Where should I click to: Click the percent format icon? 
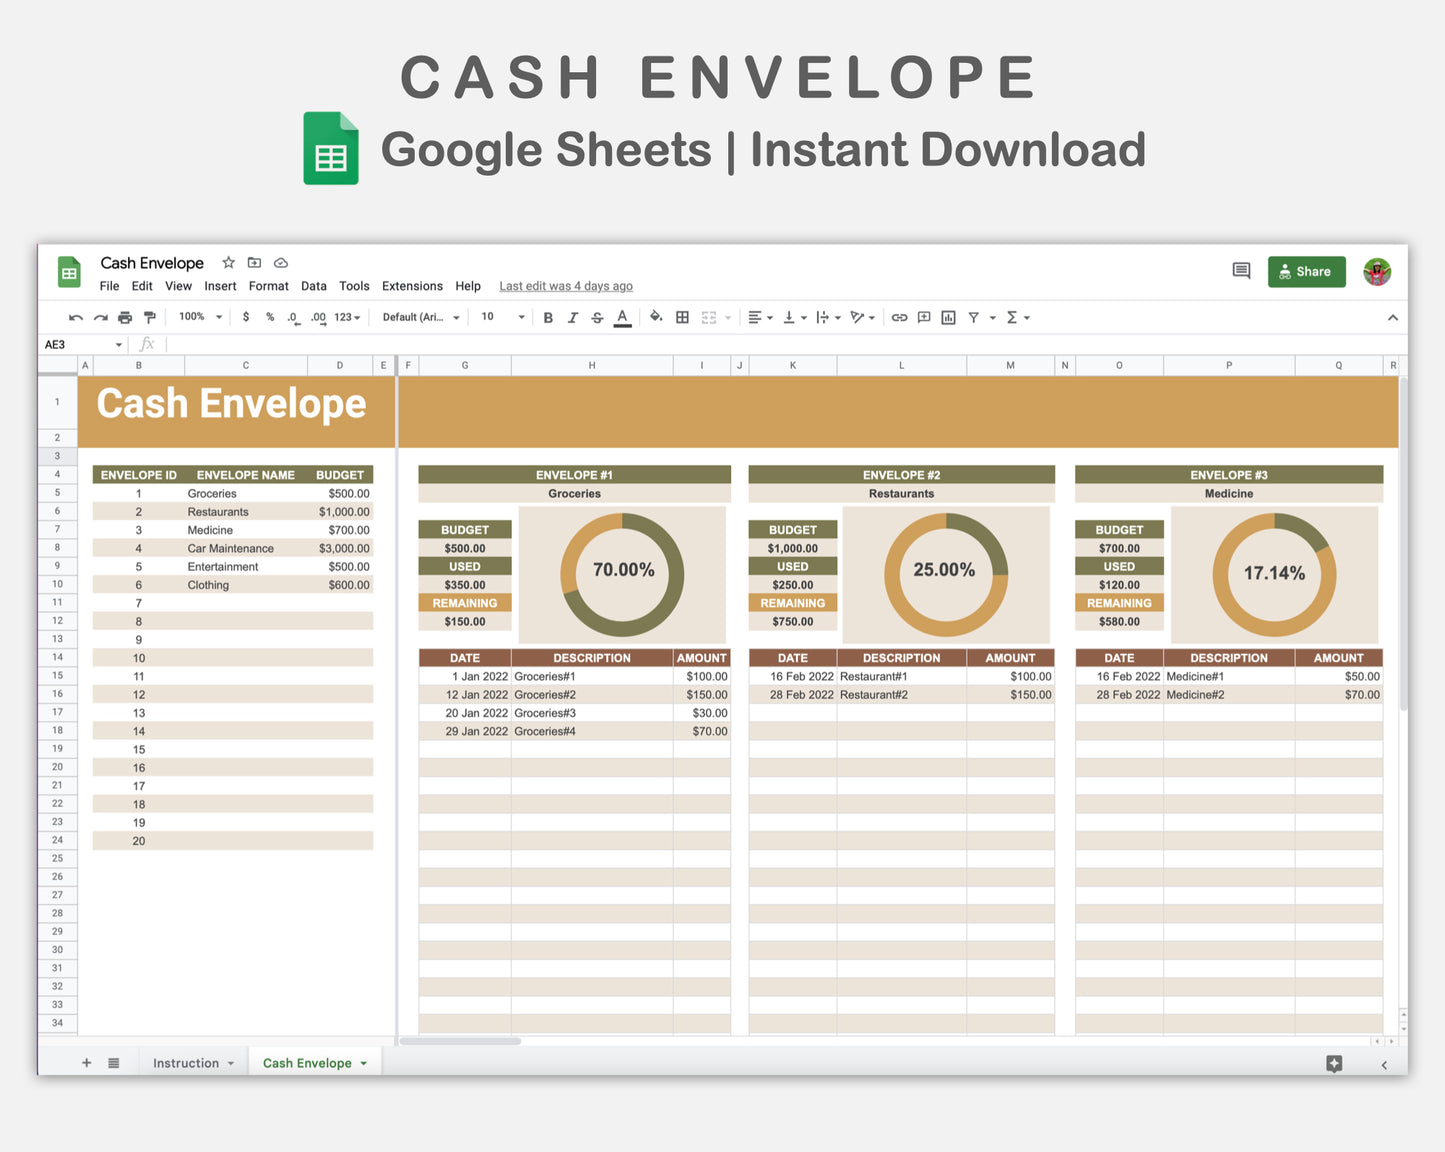click(x=270, y=317)
